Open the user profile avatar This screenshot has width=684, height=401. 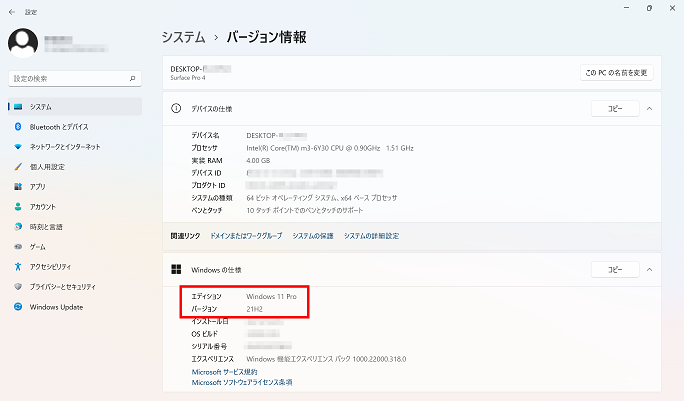[x=23, y=43]
